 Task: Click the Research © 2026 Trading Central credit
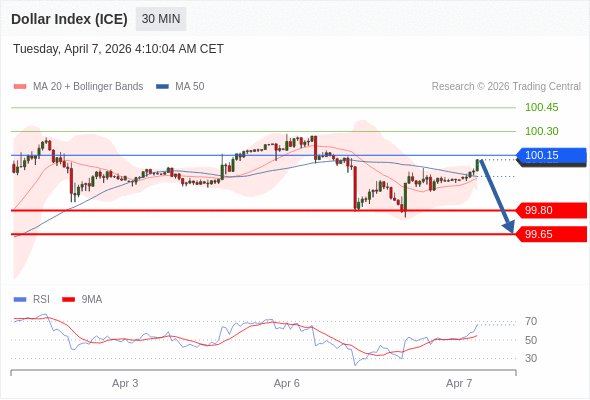pyautogui.click(x=506, y=87)
